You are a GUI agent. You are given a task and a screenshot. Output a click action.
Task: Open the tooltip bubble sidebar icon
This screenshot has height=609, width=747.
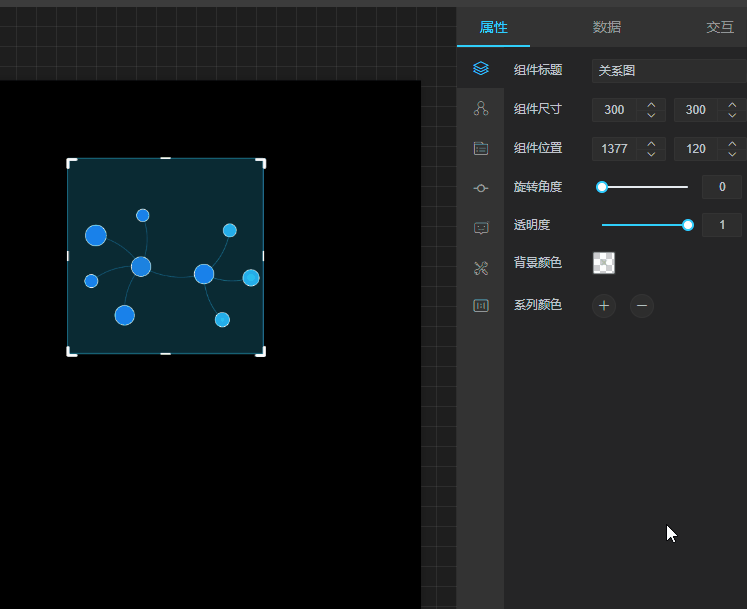[x=481, y=228]
